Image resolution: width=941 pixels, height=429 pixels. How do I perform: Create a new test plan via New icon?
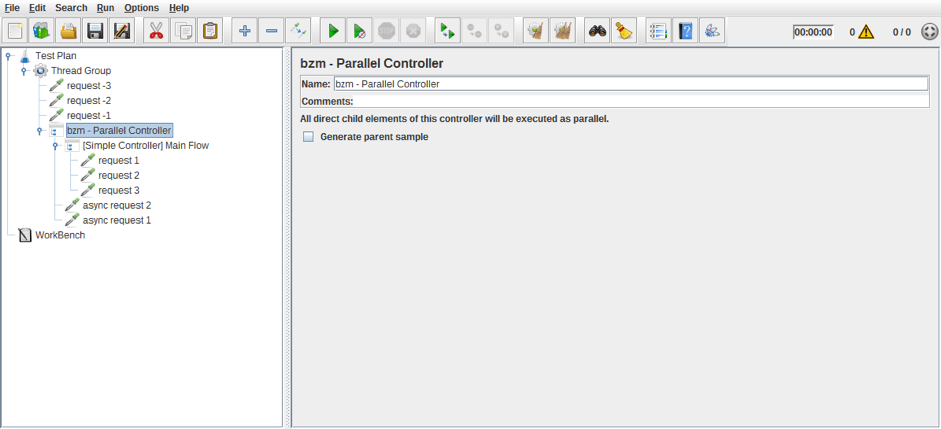tap(16, 31)
